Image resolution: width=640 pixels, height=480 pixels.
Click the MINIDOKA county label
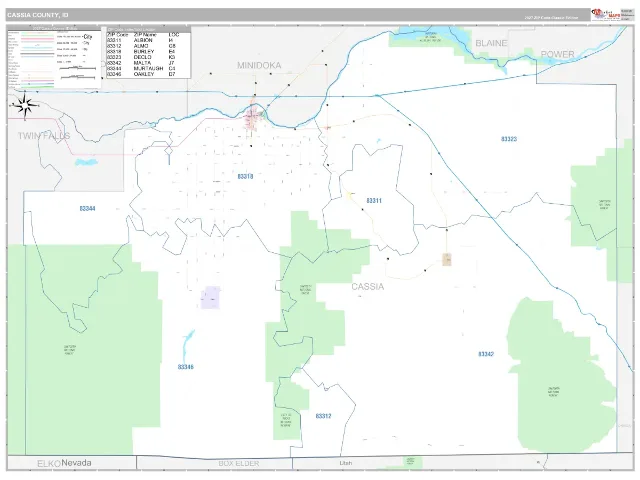pos(259,65)
